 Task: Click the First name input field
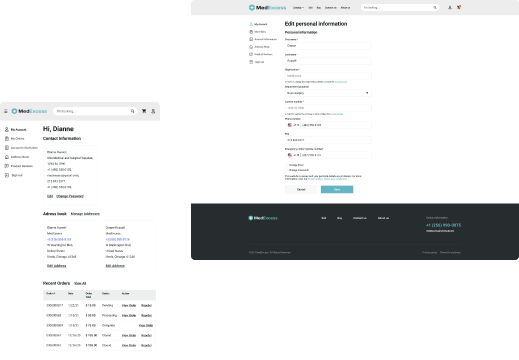[x=328, y=46]
